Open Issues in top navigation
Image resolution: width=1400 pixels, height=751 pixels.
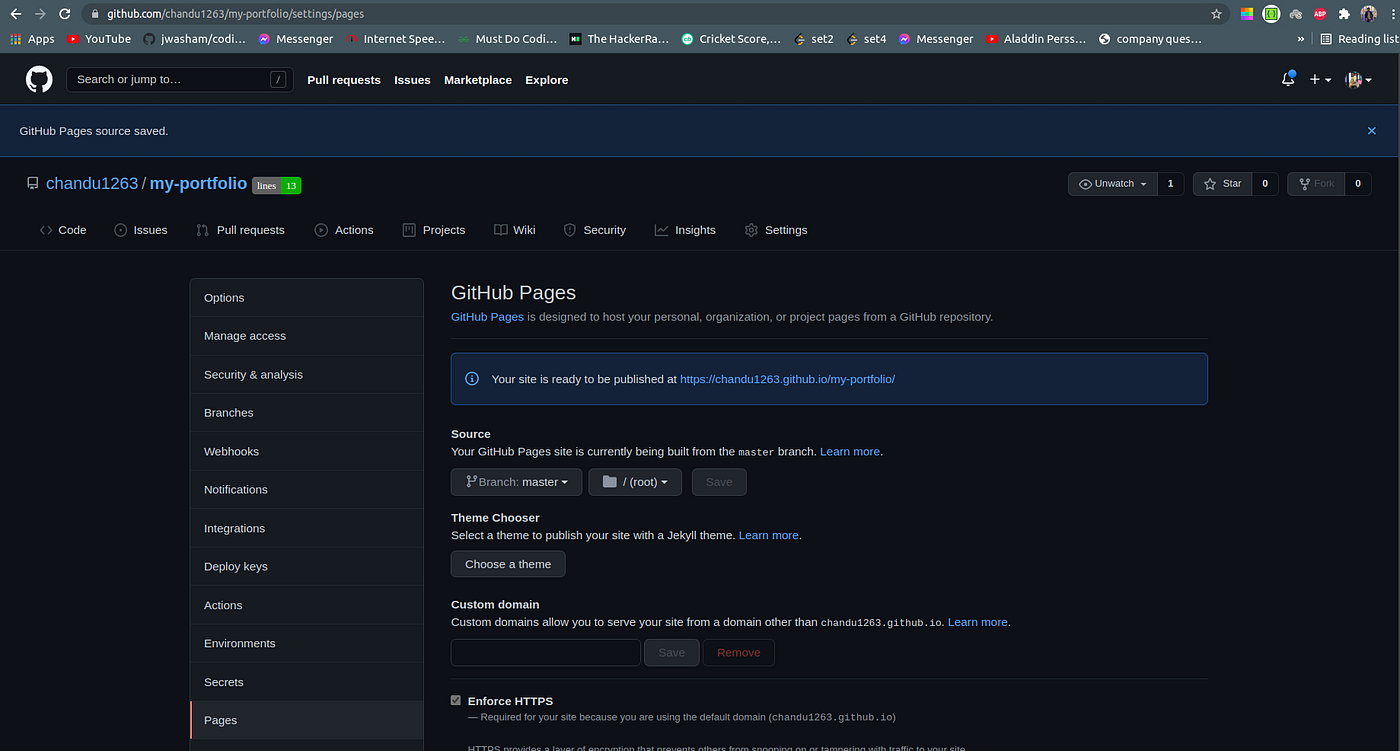412,80
